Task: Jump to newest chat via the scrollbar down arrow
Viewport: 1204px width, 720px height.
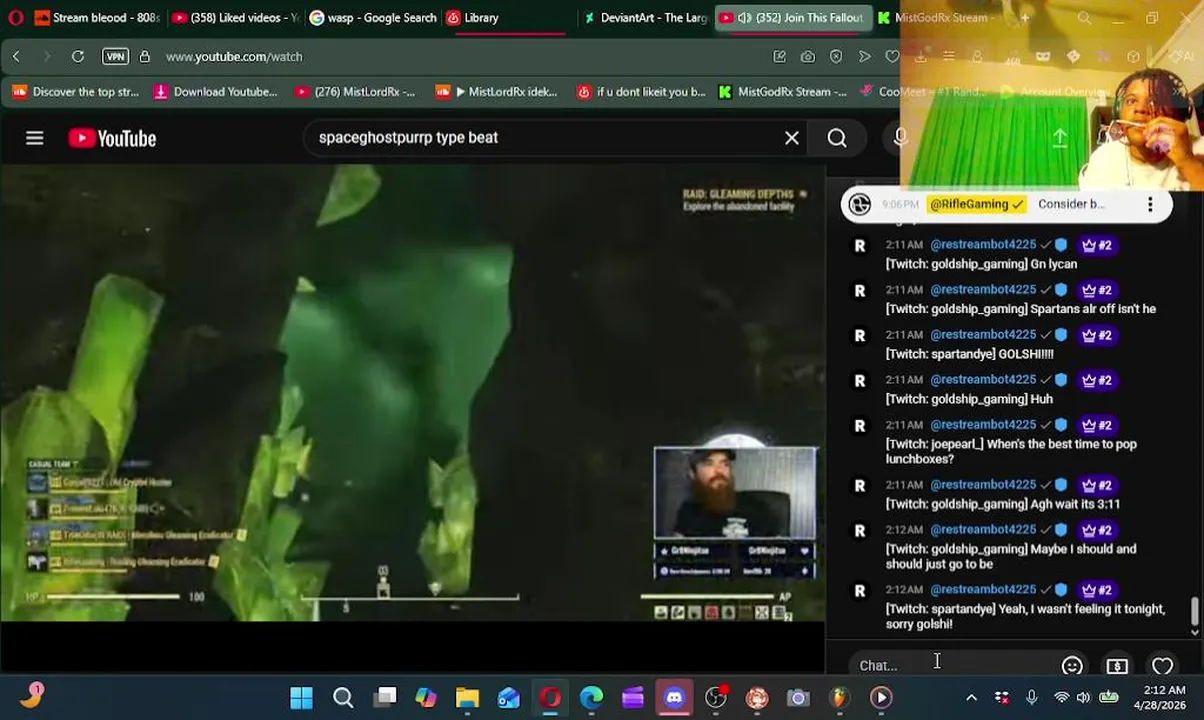Action: [x=1195, y=632]
